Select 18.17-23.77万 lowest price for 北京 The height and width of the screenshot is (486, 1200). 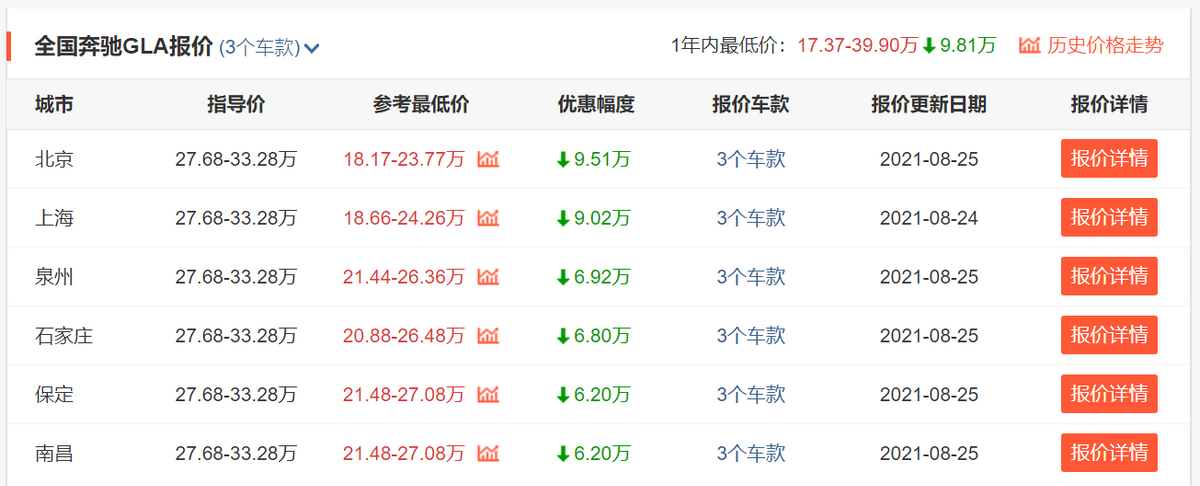[x=404, y=159]
